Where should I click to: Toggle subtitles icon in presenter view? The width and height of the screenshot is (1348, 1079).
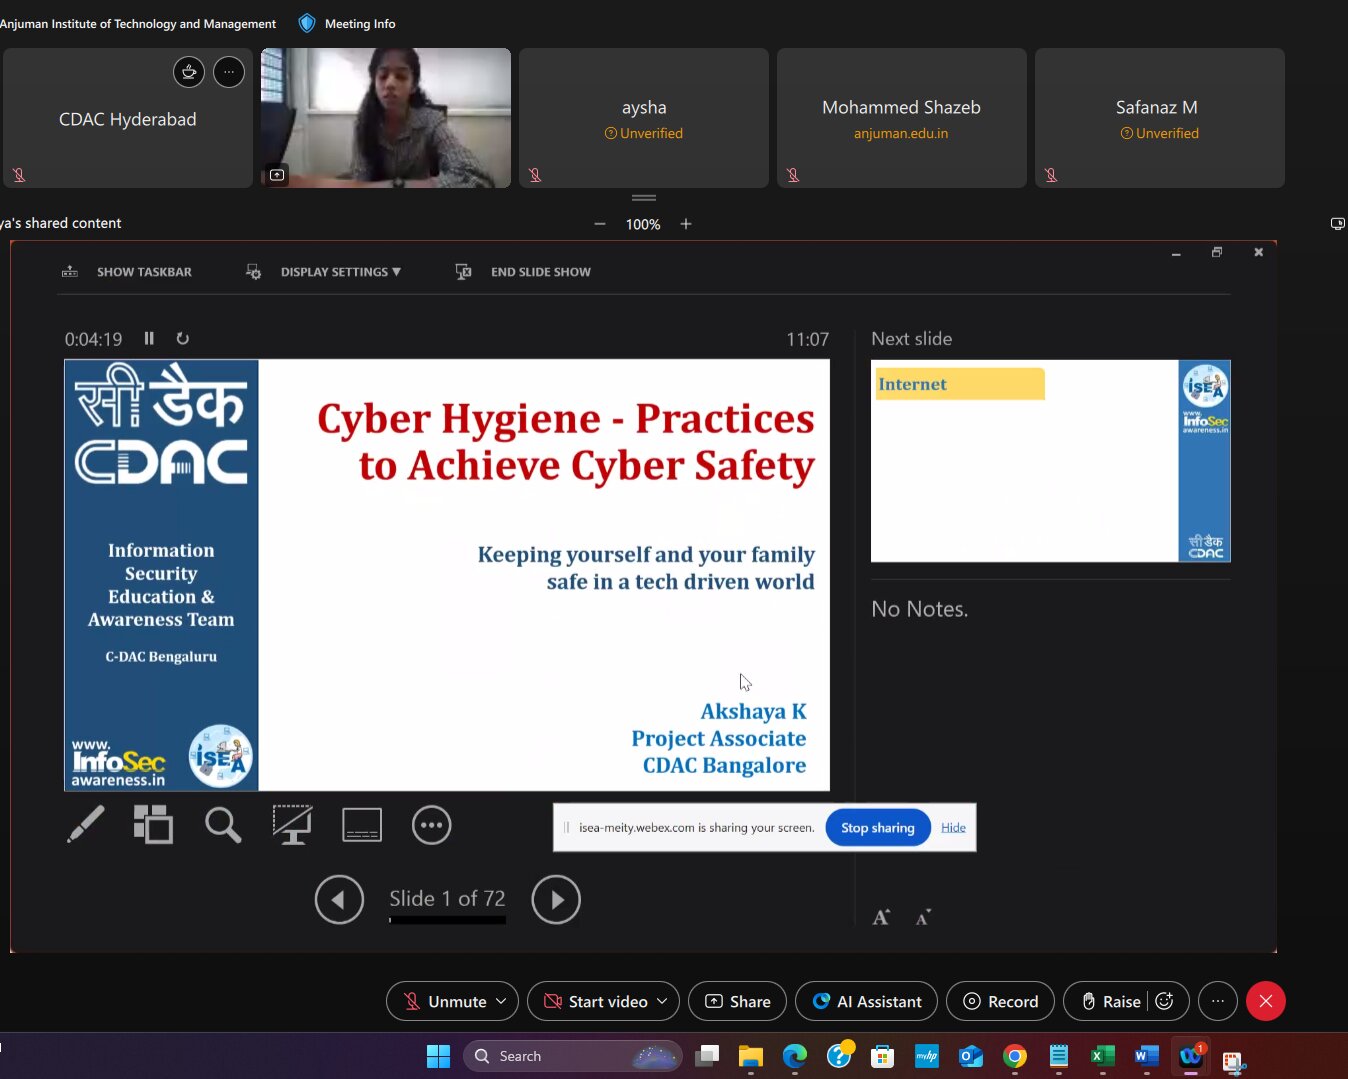click(x=362, y=825)
